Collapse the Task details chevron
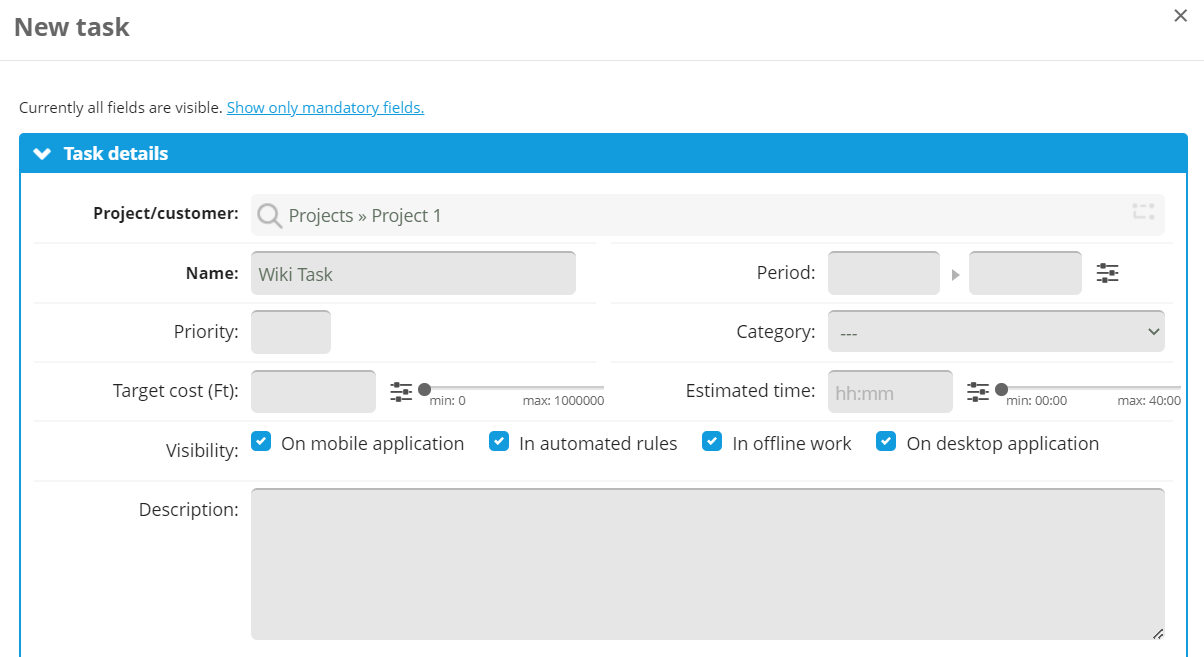Screen dimensions: 1204x657 (x=42, y=154)
